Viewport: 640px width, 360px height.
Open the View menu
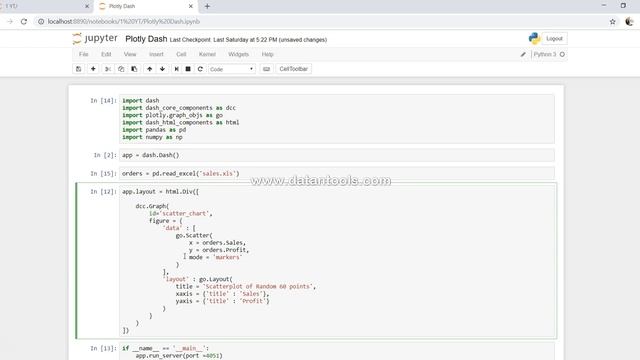click(130, 54)
